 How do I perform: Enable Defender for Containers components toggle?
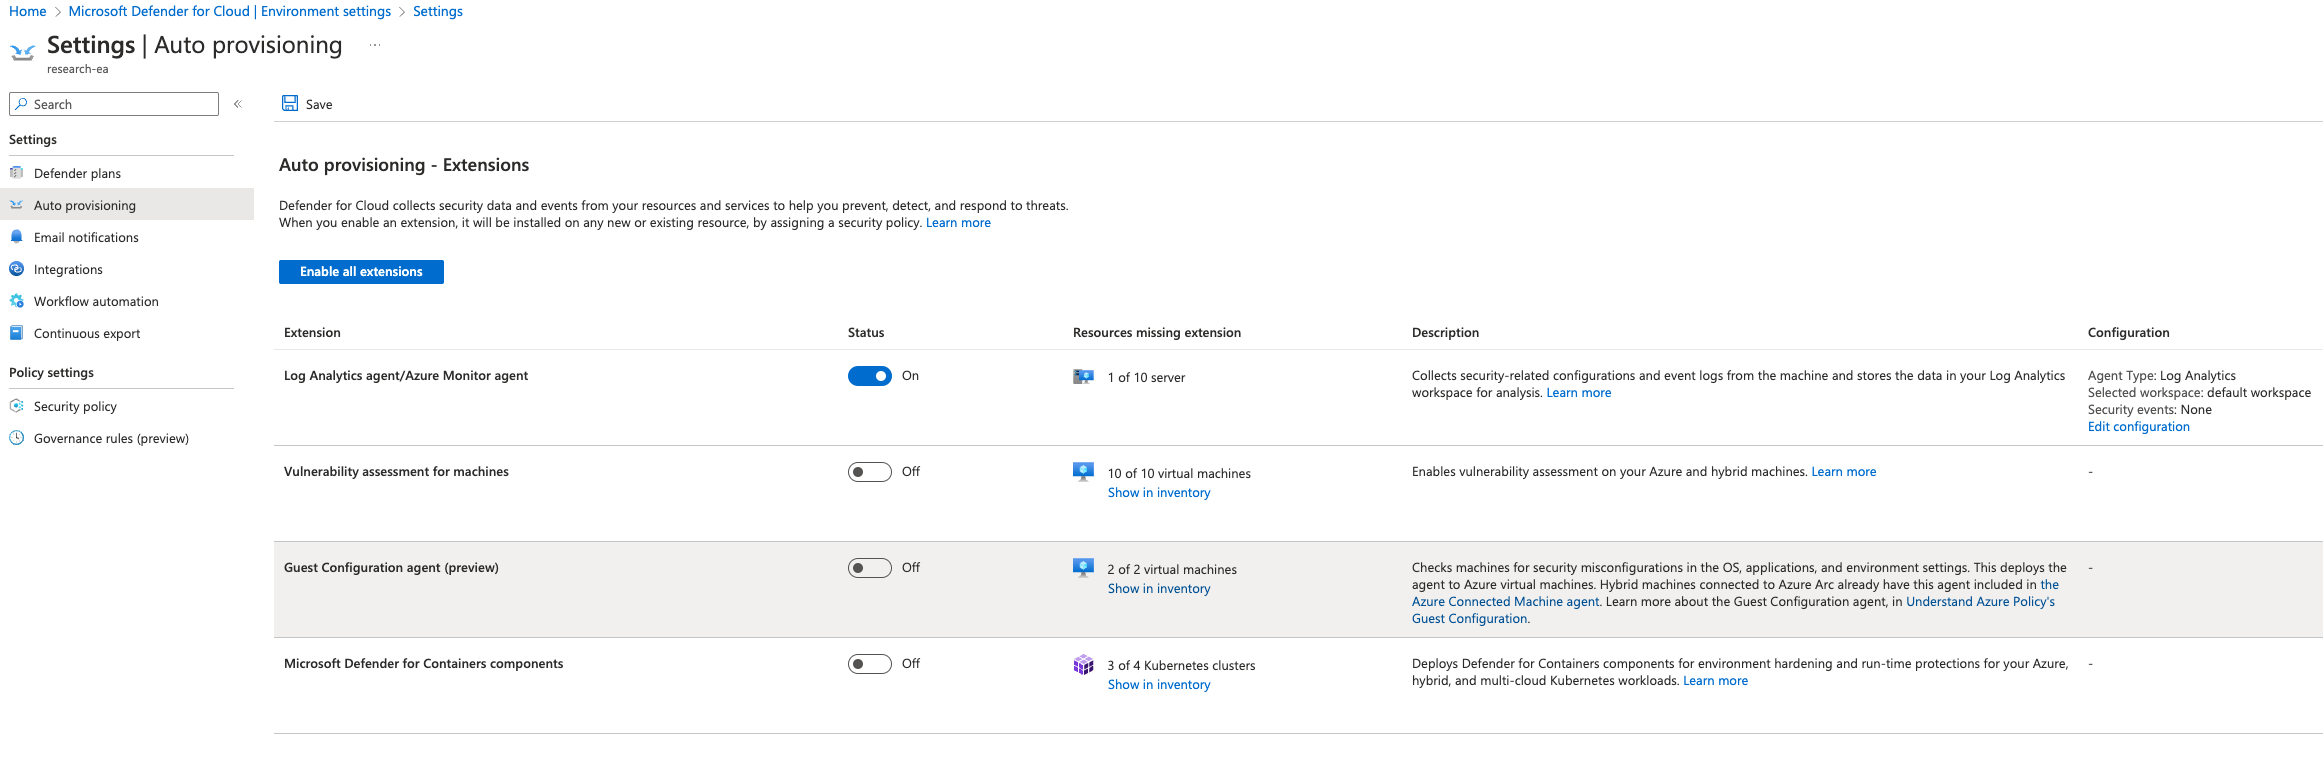(x=869, y=664)
